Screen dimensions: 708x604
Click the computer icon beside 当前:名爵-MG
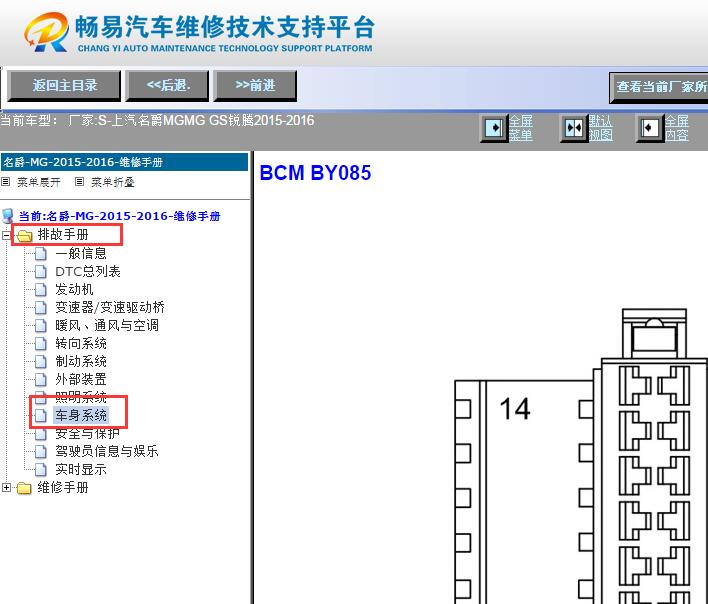pyautogui.click(x=8, y=216)
